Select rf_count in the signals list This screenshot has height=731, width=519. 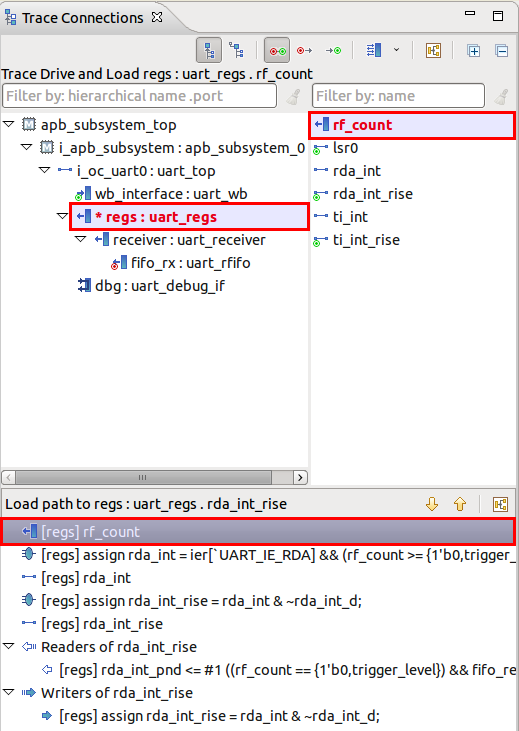click(x=412, y=125)
